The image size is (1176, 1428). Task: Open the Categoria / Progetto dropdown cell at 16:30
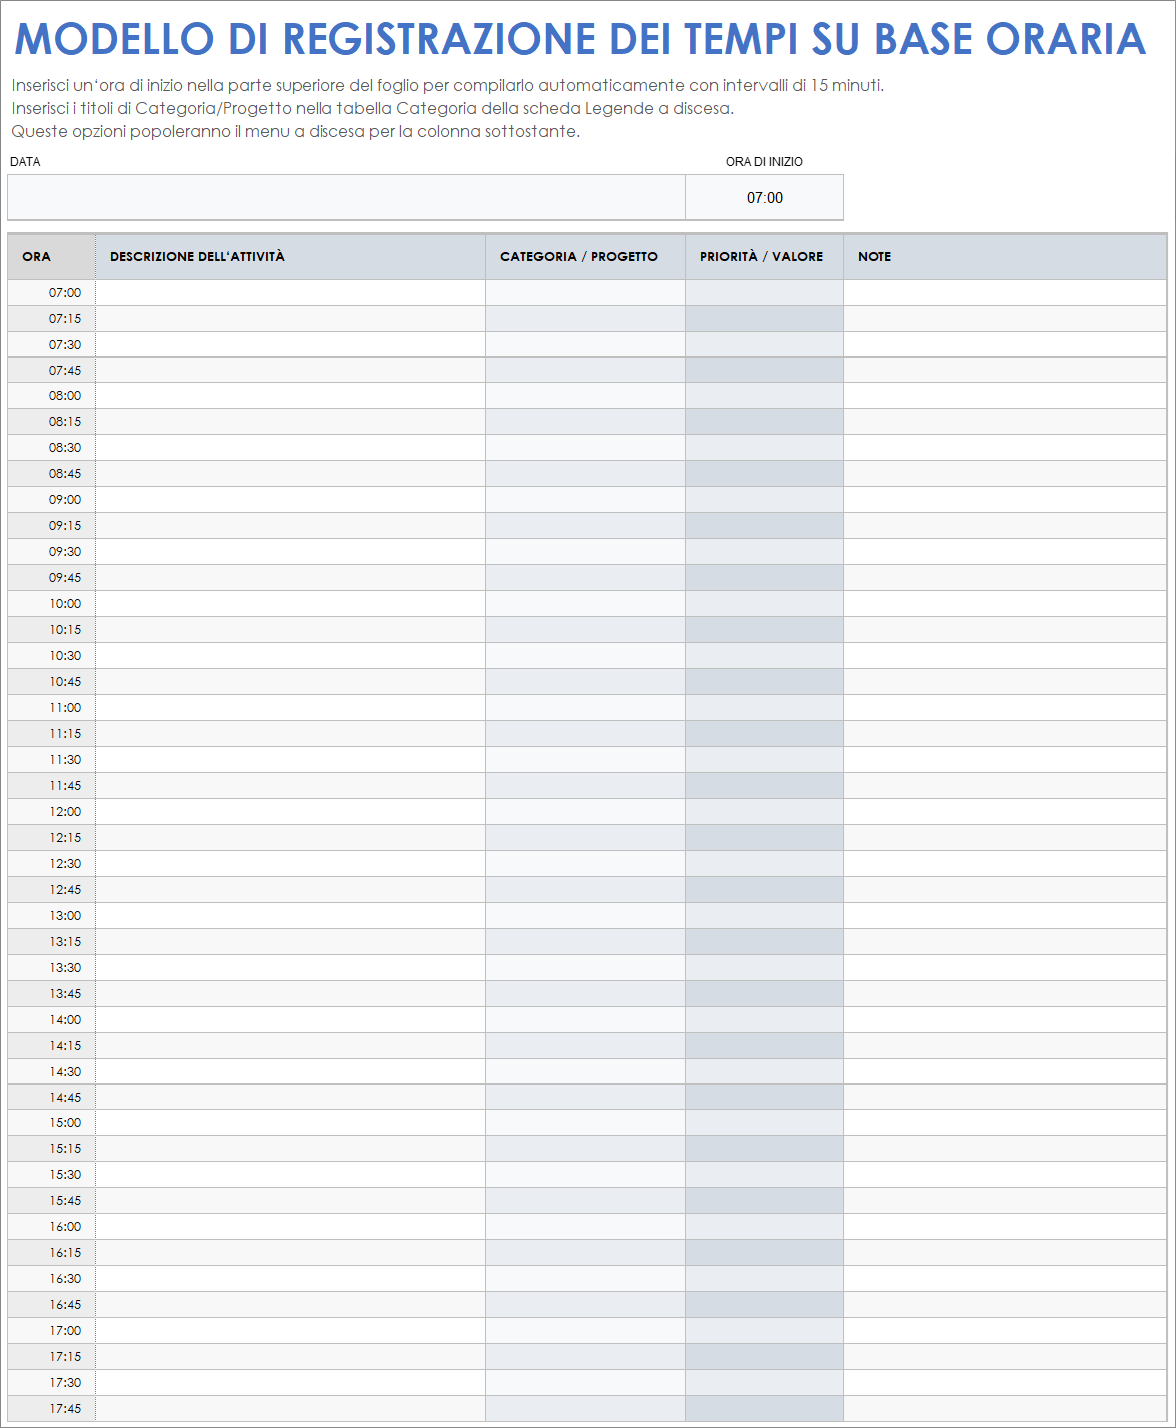tap(585, 1279)
